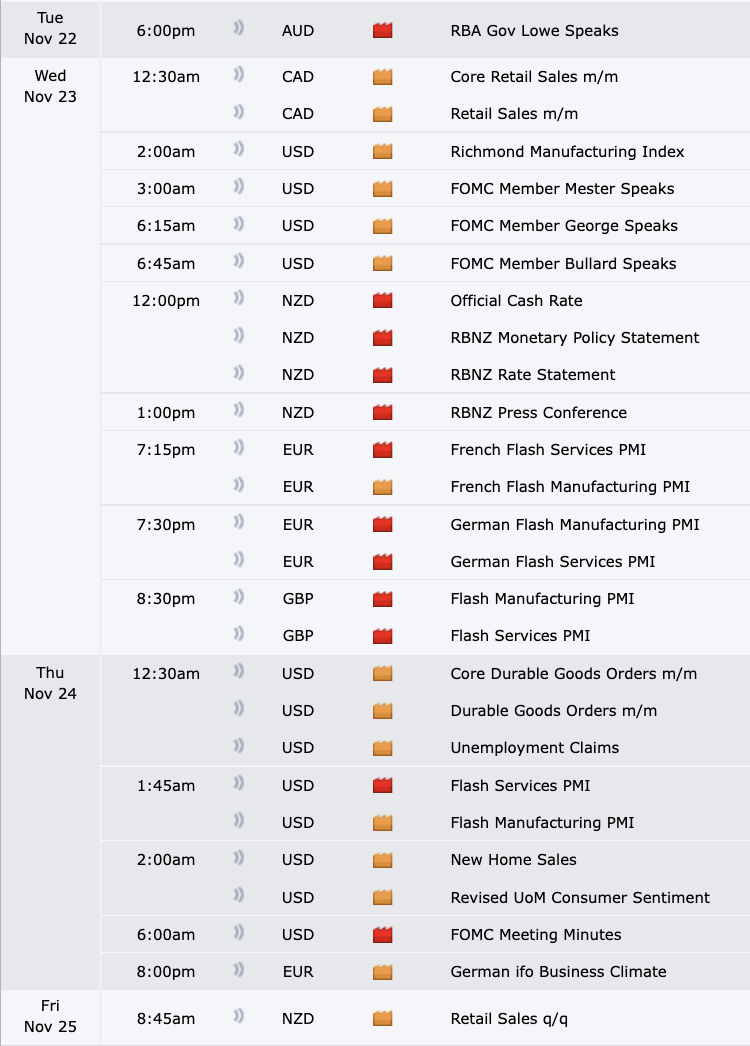The height and width of the screenshot is (1046, 750).
Task: Click sound icon for RBA Gov Lowe Speaks
Action: point(239,30)
